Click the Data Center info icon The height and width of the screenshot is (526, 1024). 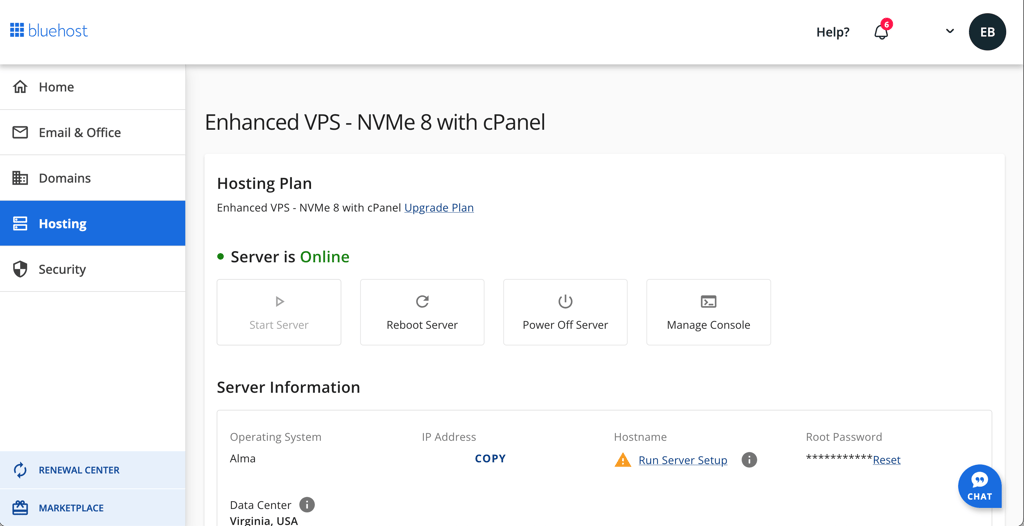click(307, 505)
